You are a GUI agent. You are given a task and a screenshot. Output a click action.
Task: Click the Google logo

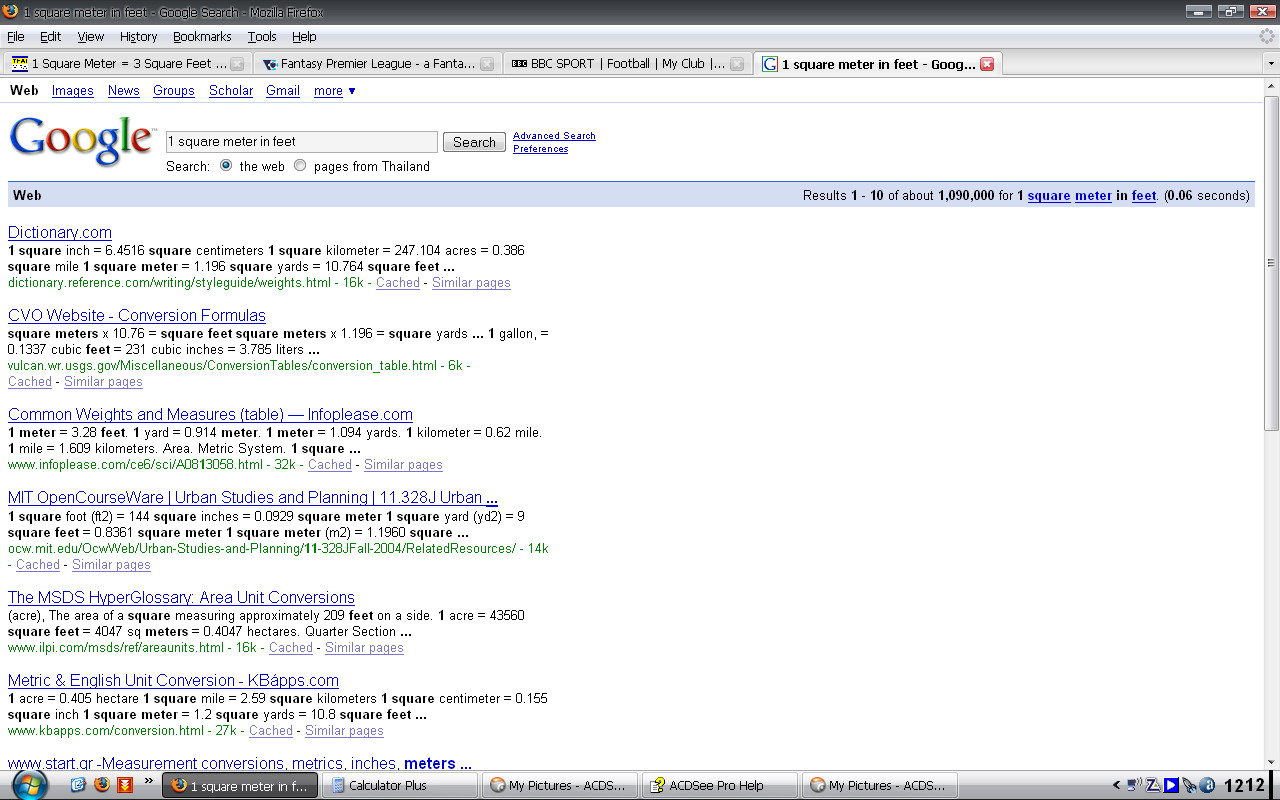point(82,141)
